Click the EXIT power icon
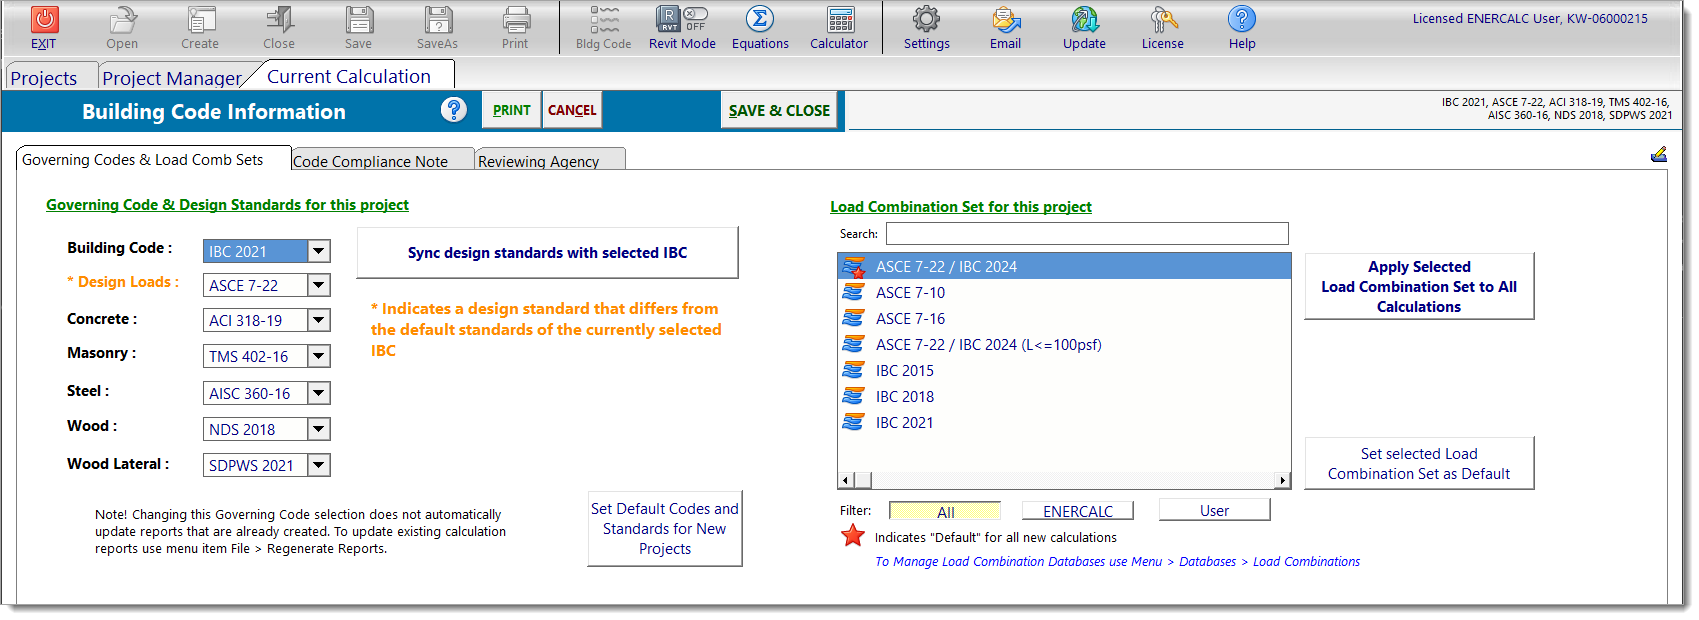The width and height of the screenshot is (1699, 620). coord(44,19)
